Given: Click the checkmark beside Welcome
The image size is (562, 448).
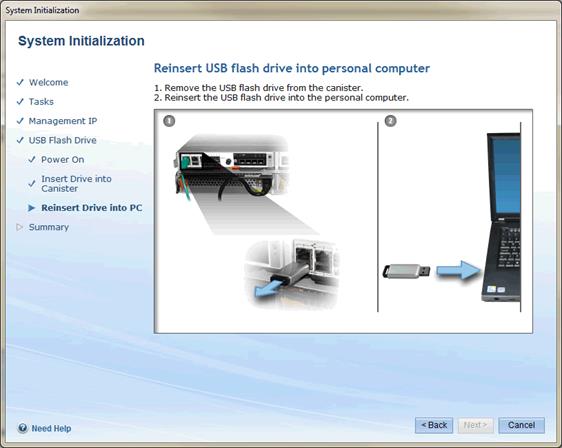Looking at the screenshot, I should coord(20,82).
